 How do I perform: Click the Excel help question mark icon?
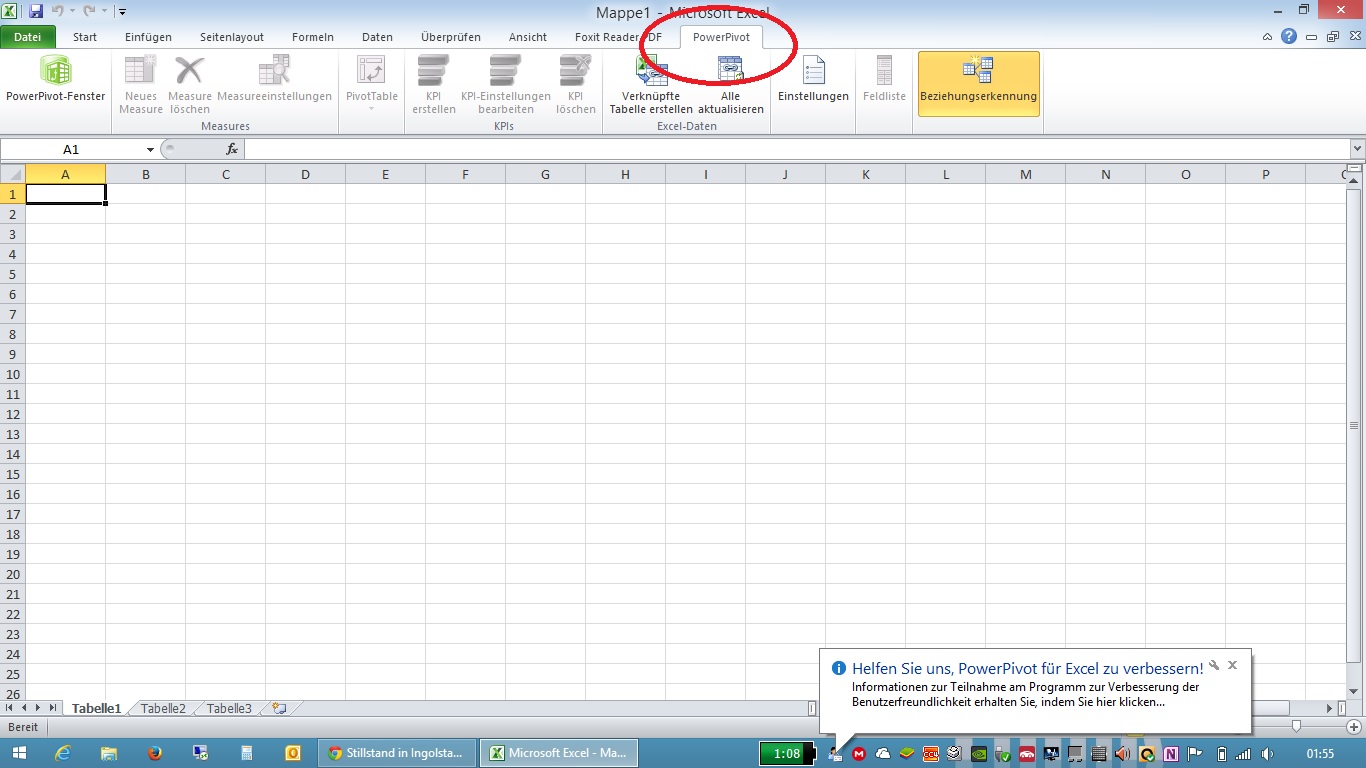(1290, 37)
